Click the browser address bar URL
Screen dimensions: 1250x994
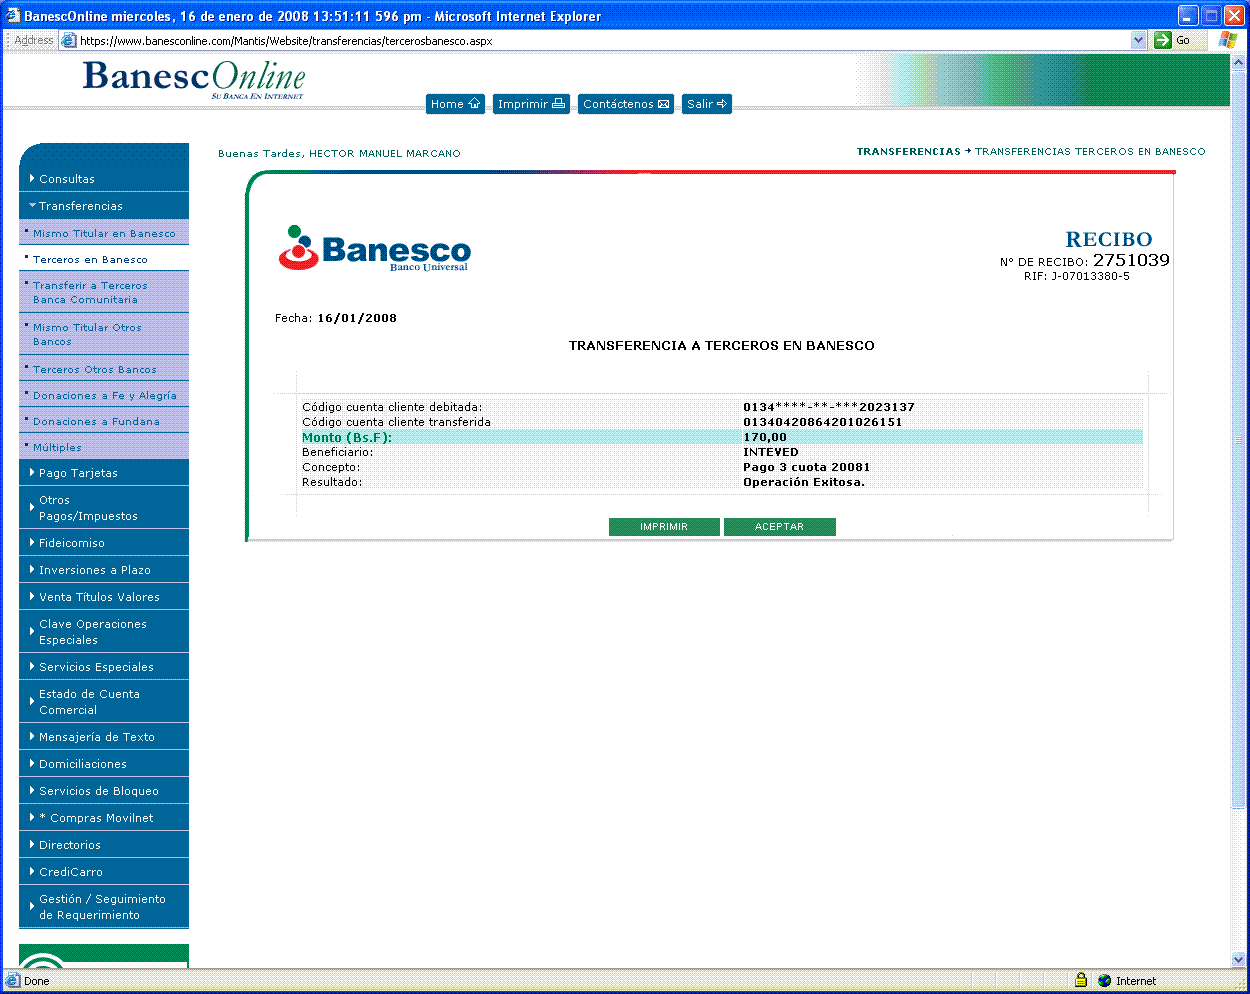(x=286, y=41)
